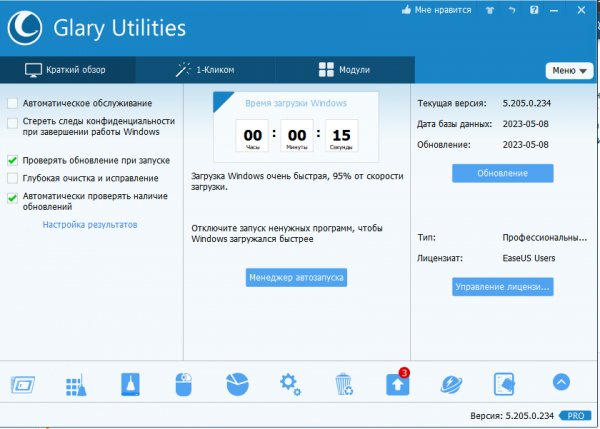Click the PRO badge in the status bar

pos(575,416)
